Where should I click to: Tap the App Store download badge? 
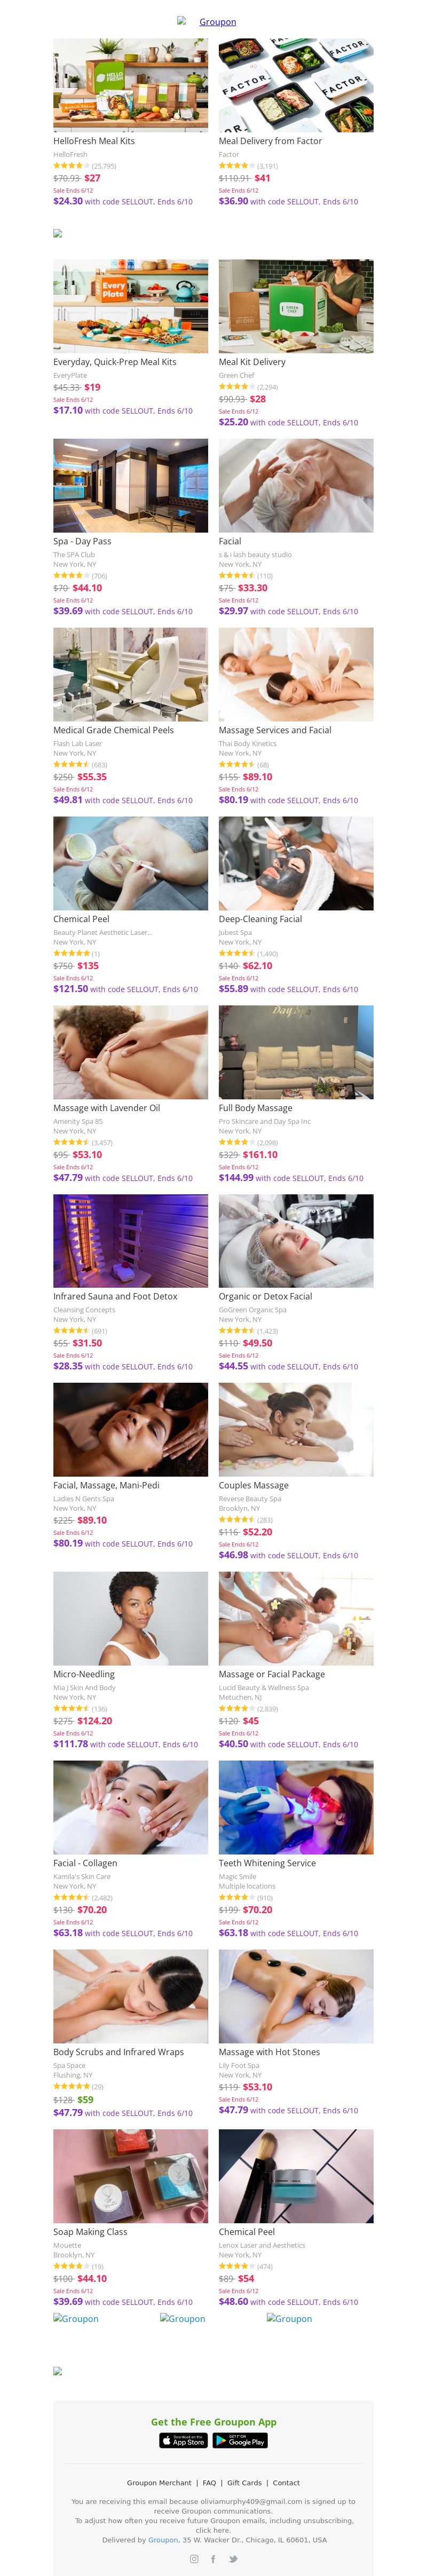(184, 2440)
